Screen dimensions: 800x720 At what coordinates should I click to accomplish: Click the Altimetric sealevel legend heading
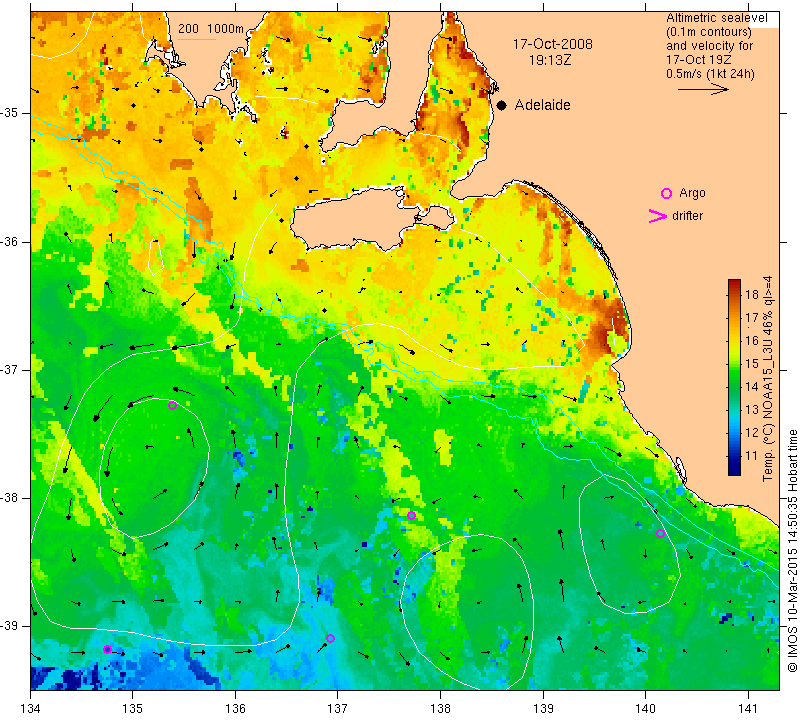(716, 18)
